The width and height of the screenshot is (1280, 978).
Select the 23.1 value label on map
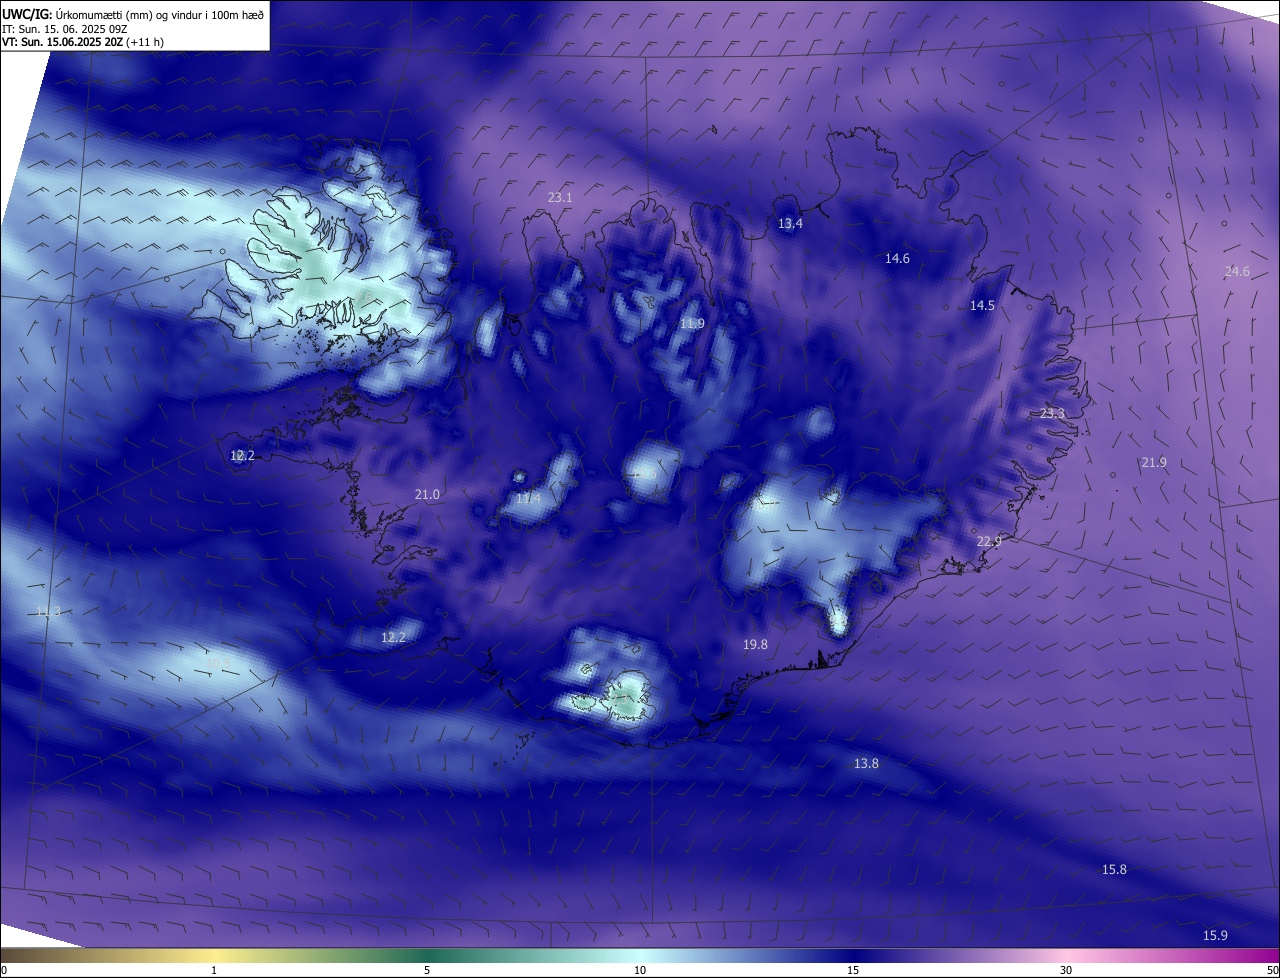click(x=560, y=198)
